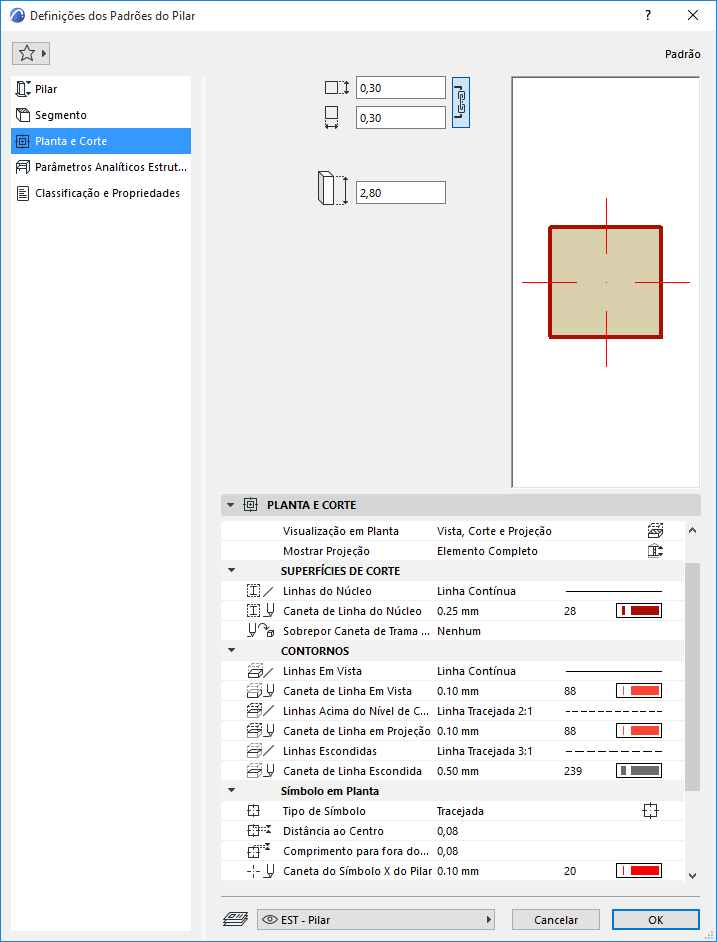The image size is (717, 942).
Task: Open Linha Tracejada 2:1 line type
Action: [x=484, y=711]
